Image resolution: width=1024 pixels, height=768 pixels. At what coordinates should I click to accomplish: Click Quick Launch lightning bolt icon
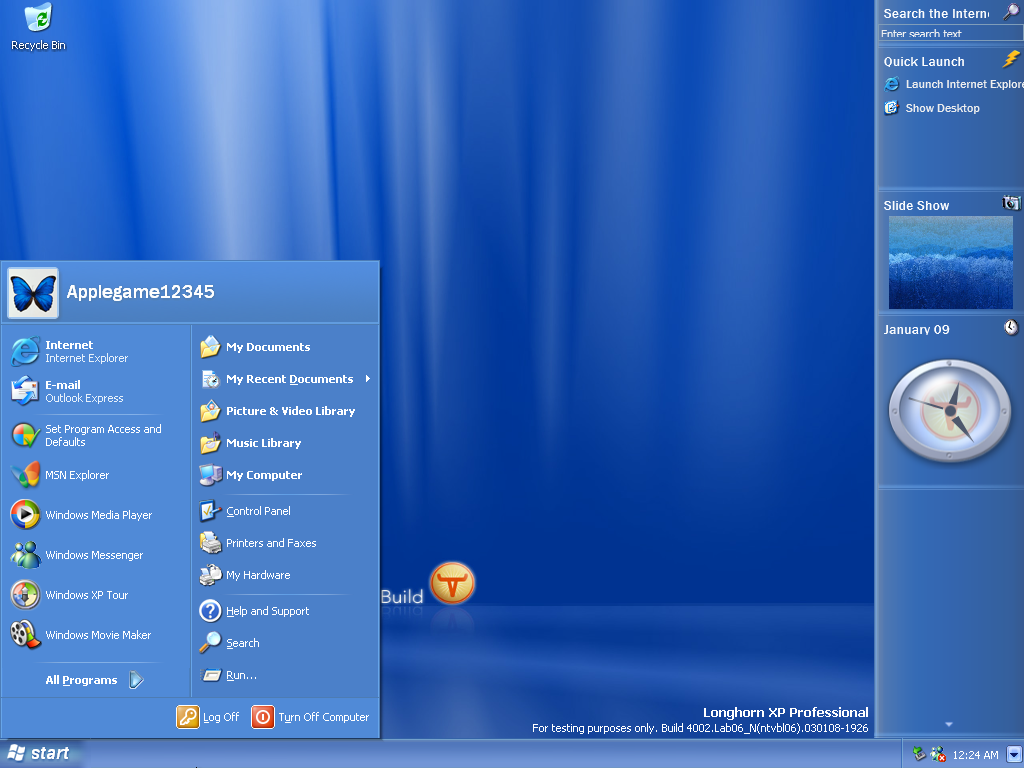click(x=1011, y=59)
